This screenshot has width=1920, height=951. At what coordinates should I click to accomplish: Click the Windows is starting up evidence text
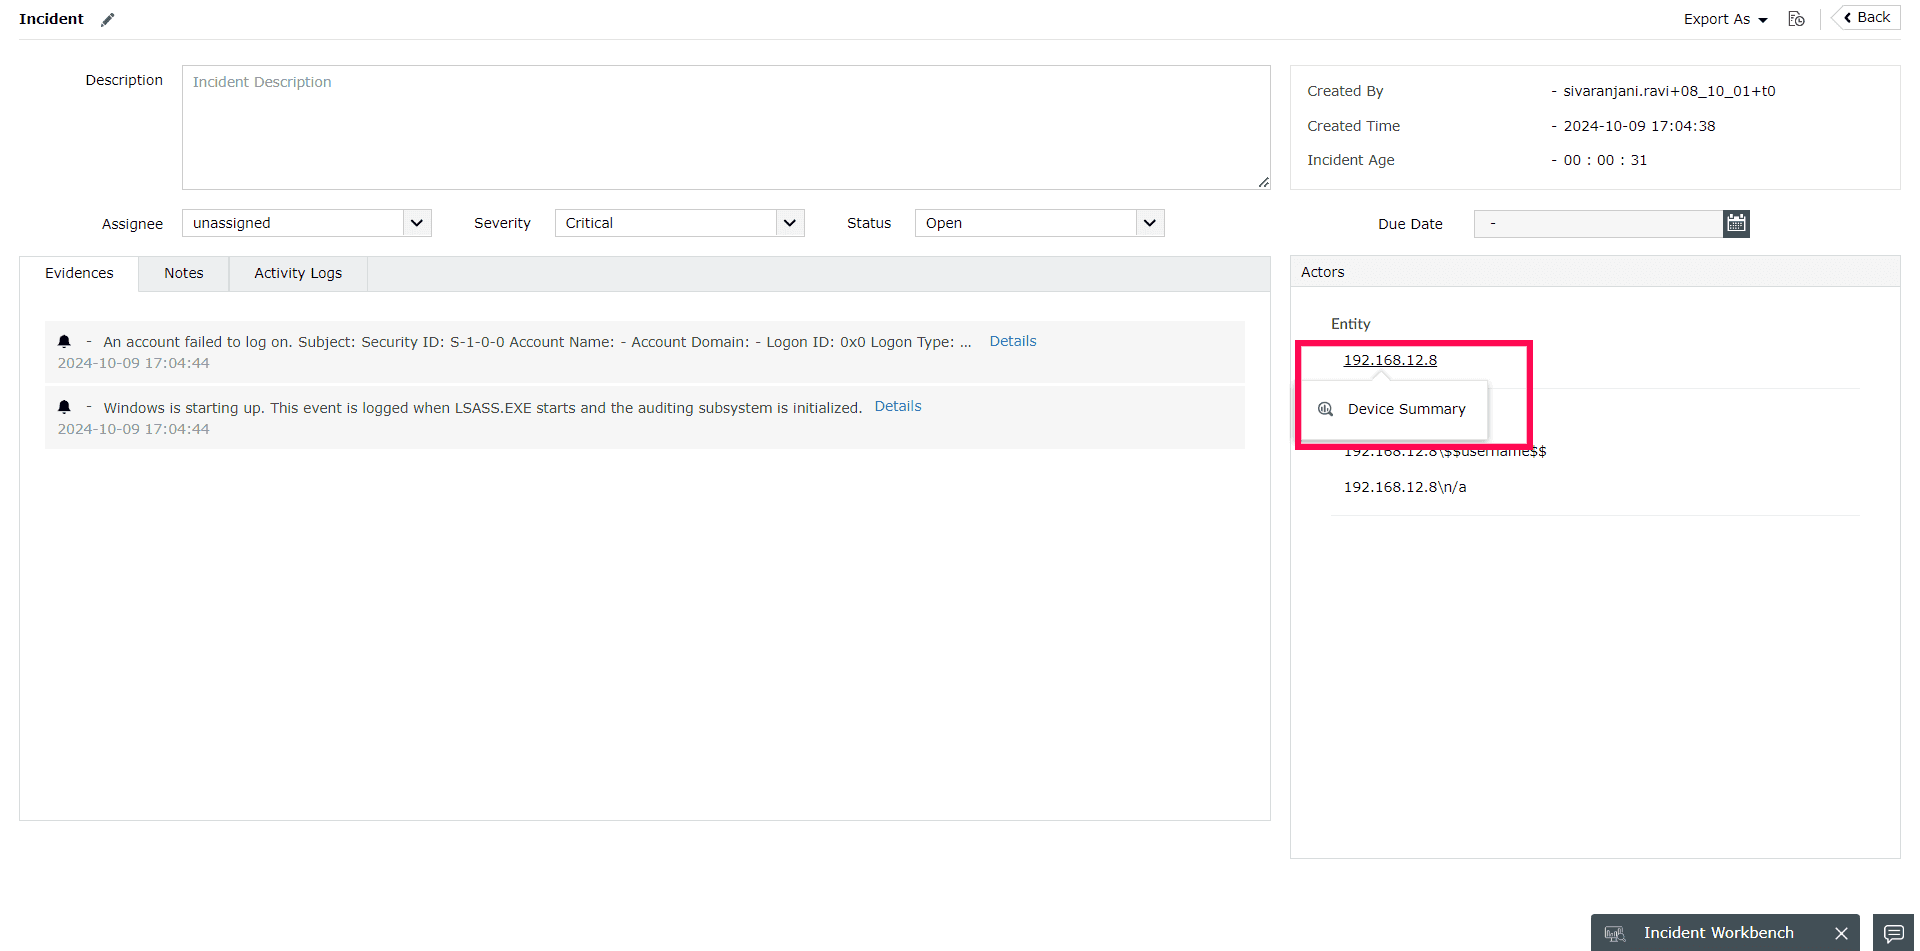tap(482, 408)
